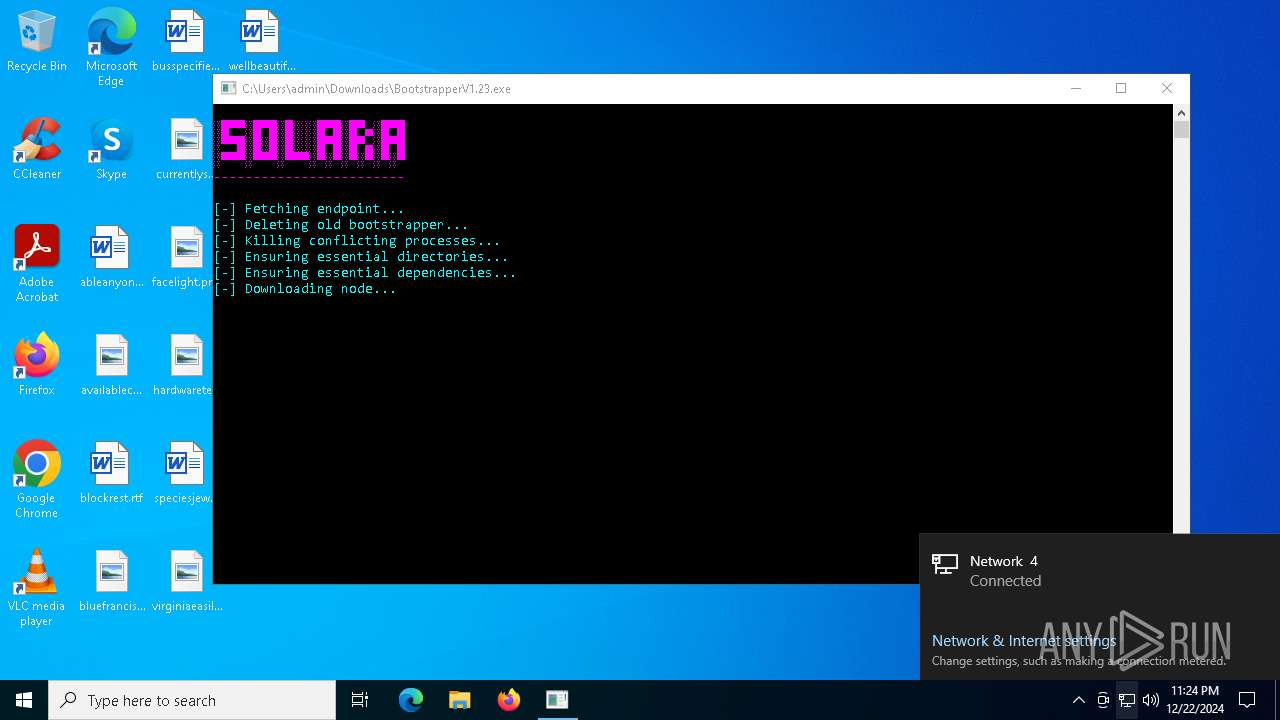Open the Windows Start menu
The height and width of the screenshot is (720, 1280).
(24, 700)
